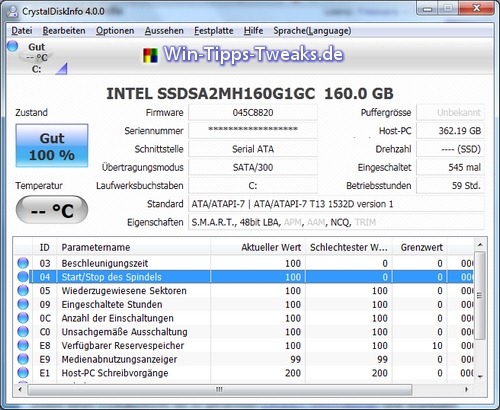
Task: Click the Eingeschaltet value 545 mal
Action: pyautogui.click(x=450, y=167)
